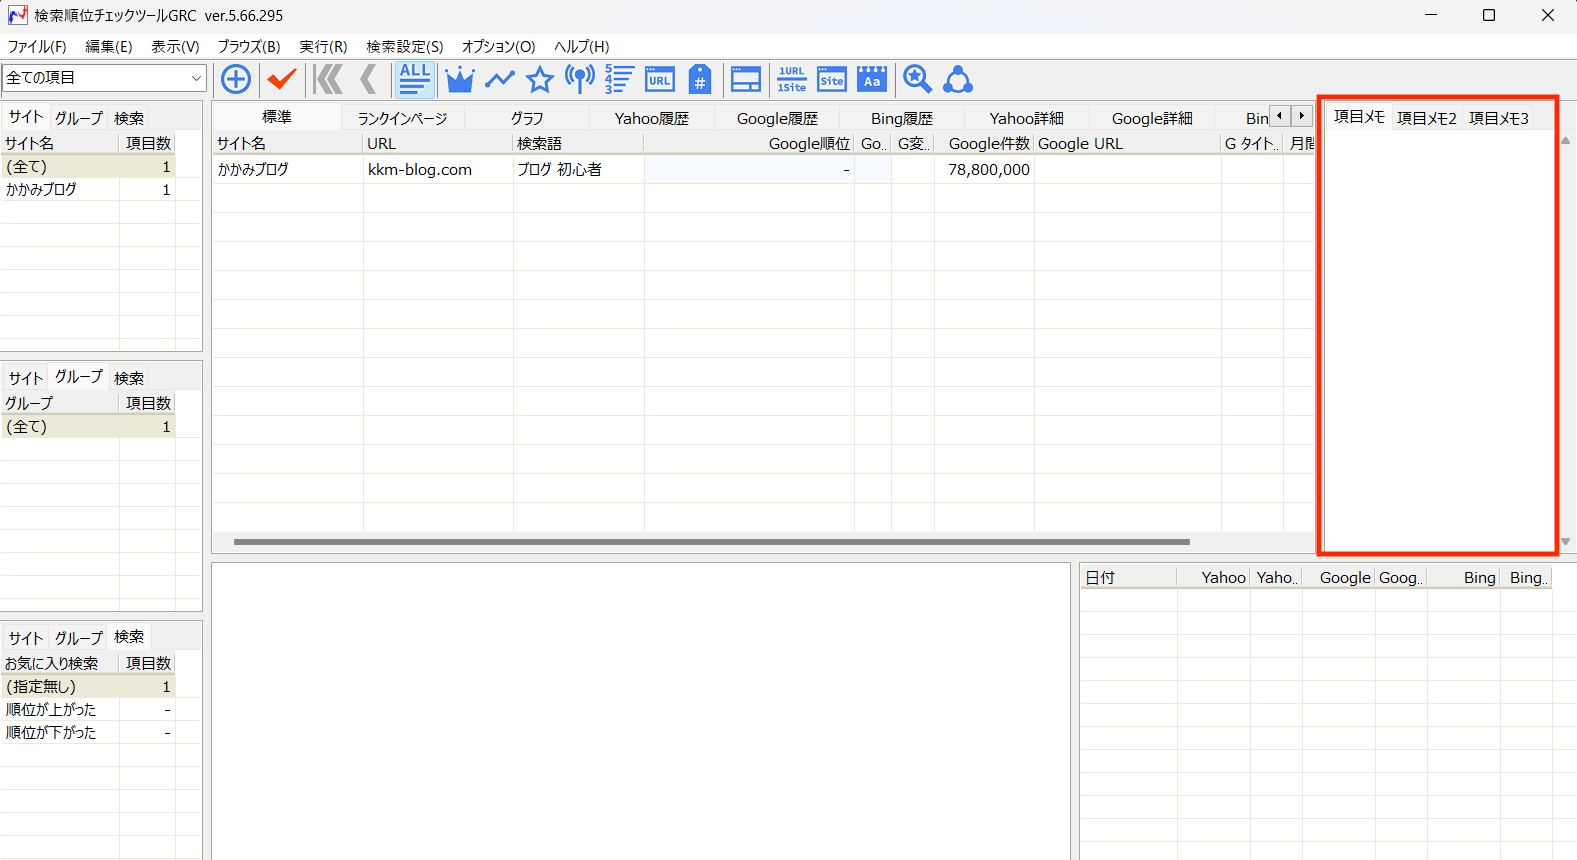Switch to the Bing履歴 tab
The height and width of the screenshot is (860, 1577).
coord(901,118)
